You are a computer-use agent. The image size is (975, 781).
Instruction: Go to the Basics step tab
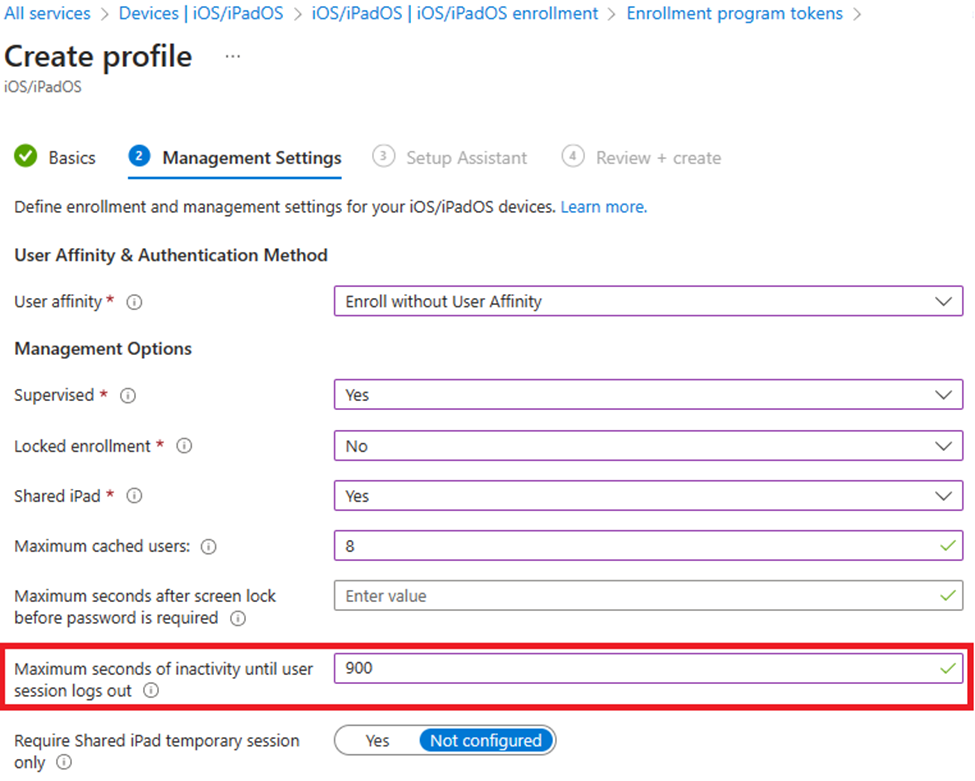[x=55, y=157]
